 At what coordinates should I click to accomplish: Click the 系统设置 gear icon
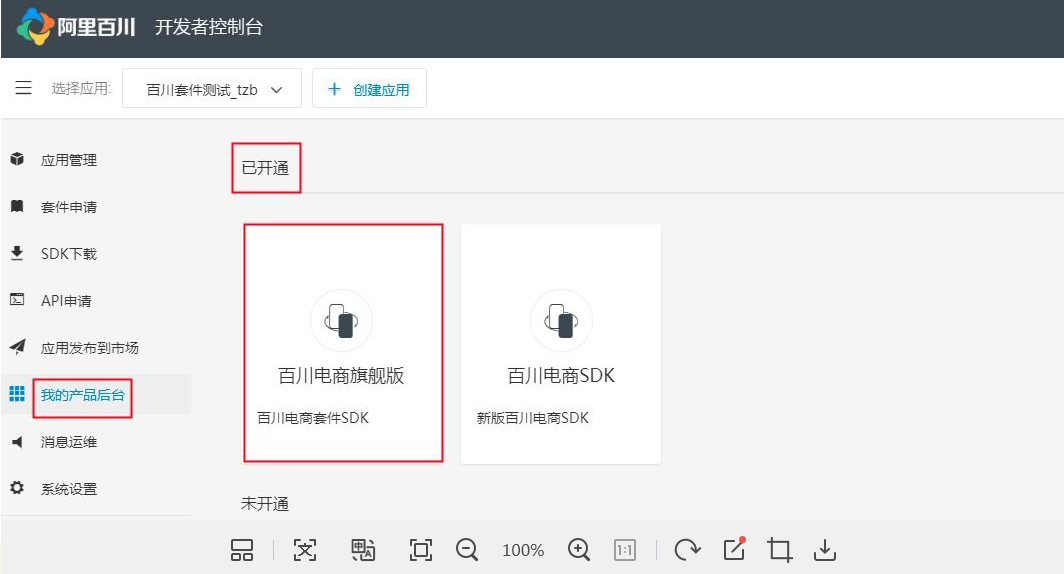point(17,487)
